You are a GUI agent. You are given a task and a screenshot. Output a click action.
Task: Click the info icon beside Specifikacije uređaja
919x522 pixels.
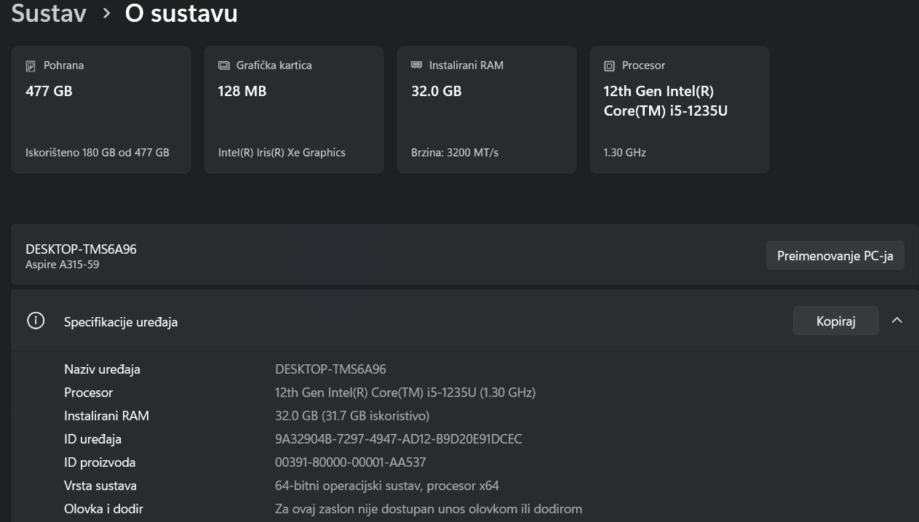pos(36,321)
